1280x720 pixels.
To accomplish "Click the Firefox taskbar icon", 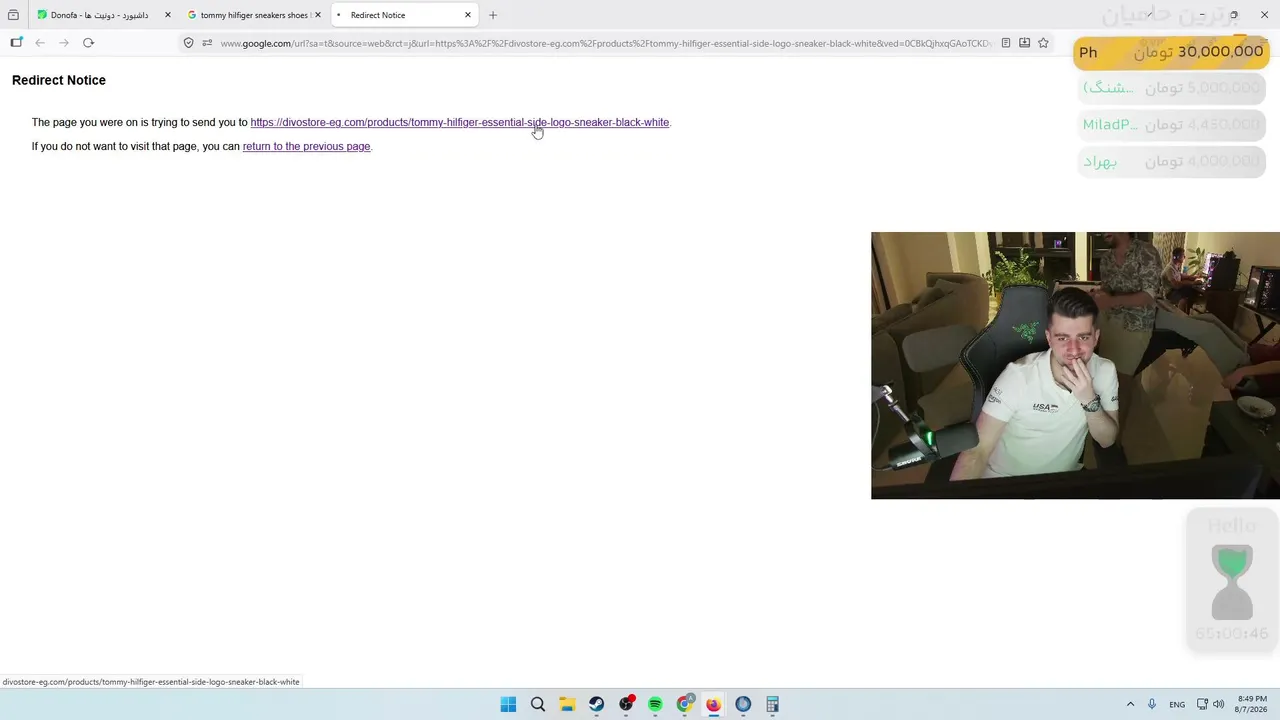I will (x=713, y=704).
